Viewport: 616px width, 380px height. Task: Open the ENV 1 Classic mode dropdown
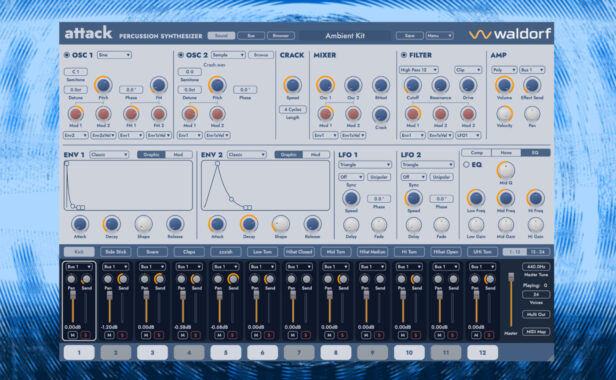click(109, 155)
